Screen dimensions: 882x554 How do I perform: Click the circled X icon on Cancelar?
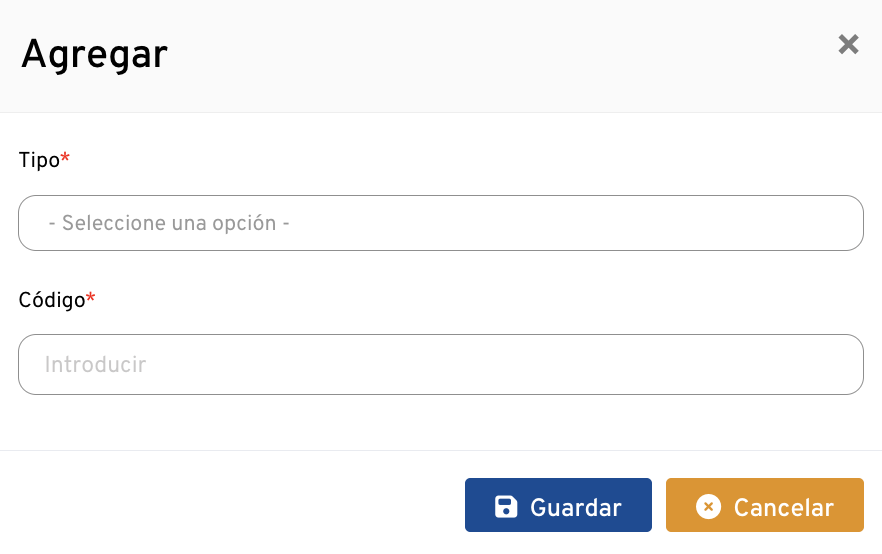tap(708, 507)
